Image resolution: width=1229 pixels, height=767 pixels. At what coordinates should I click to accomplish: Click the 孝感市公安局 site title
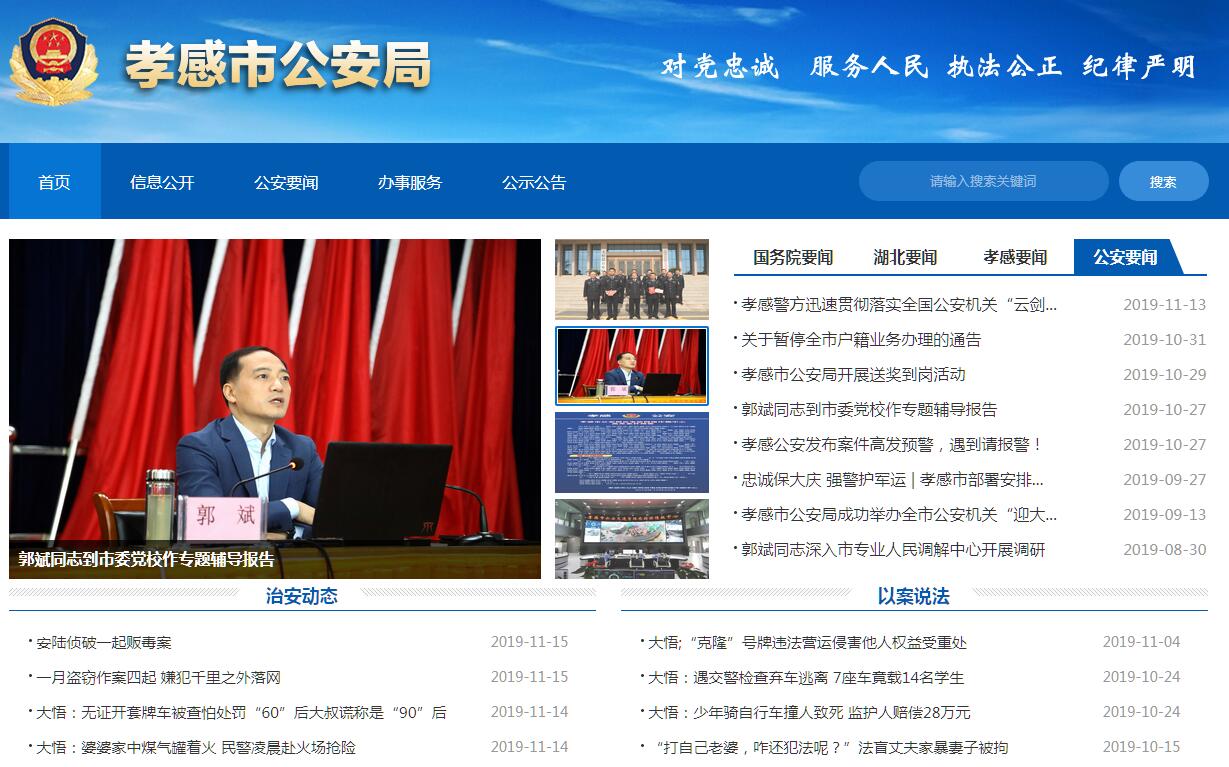(278, 65)
